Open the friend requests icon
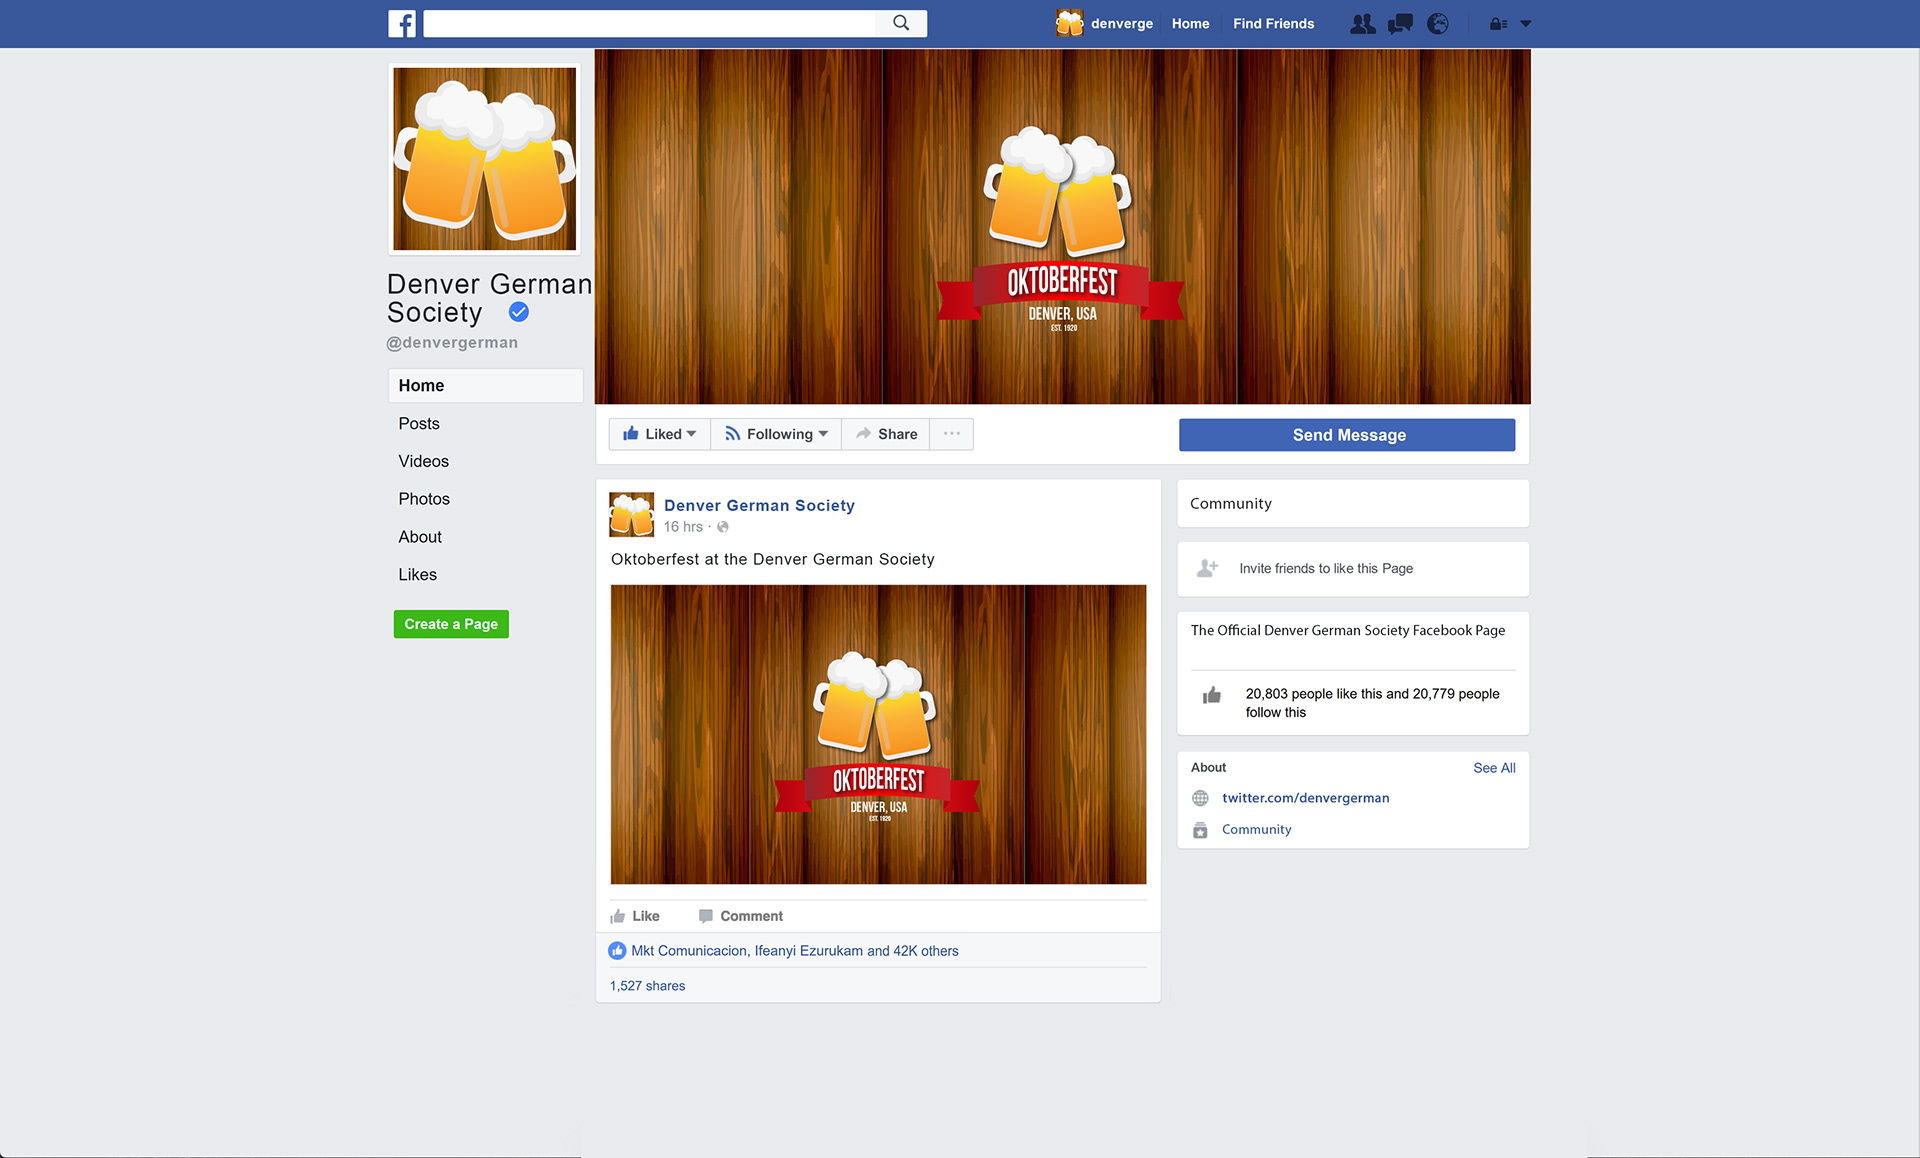 (1362, 24)
